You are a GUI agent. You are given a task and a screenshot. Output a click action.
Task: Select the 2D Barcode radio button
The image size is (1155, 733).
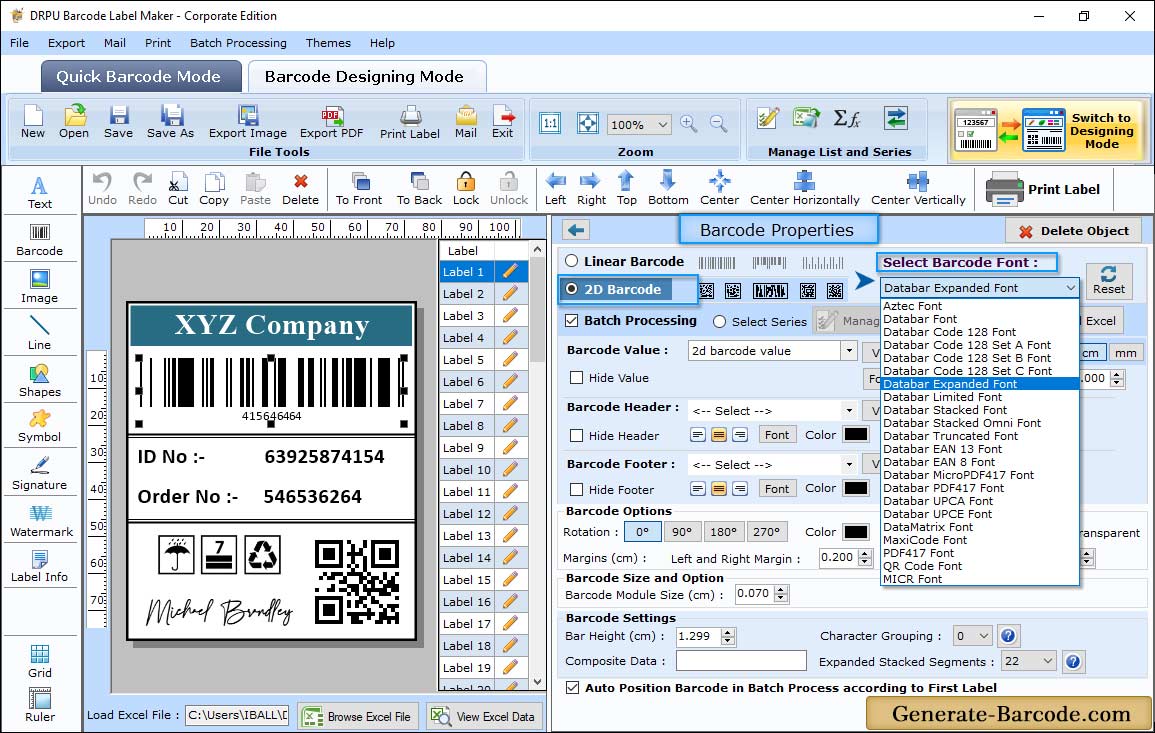(x=572, y=289)
